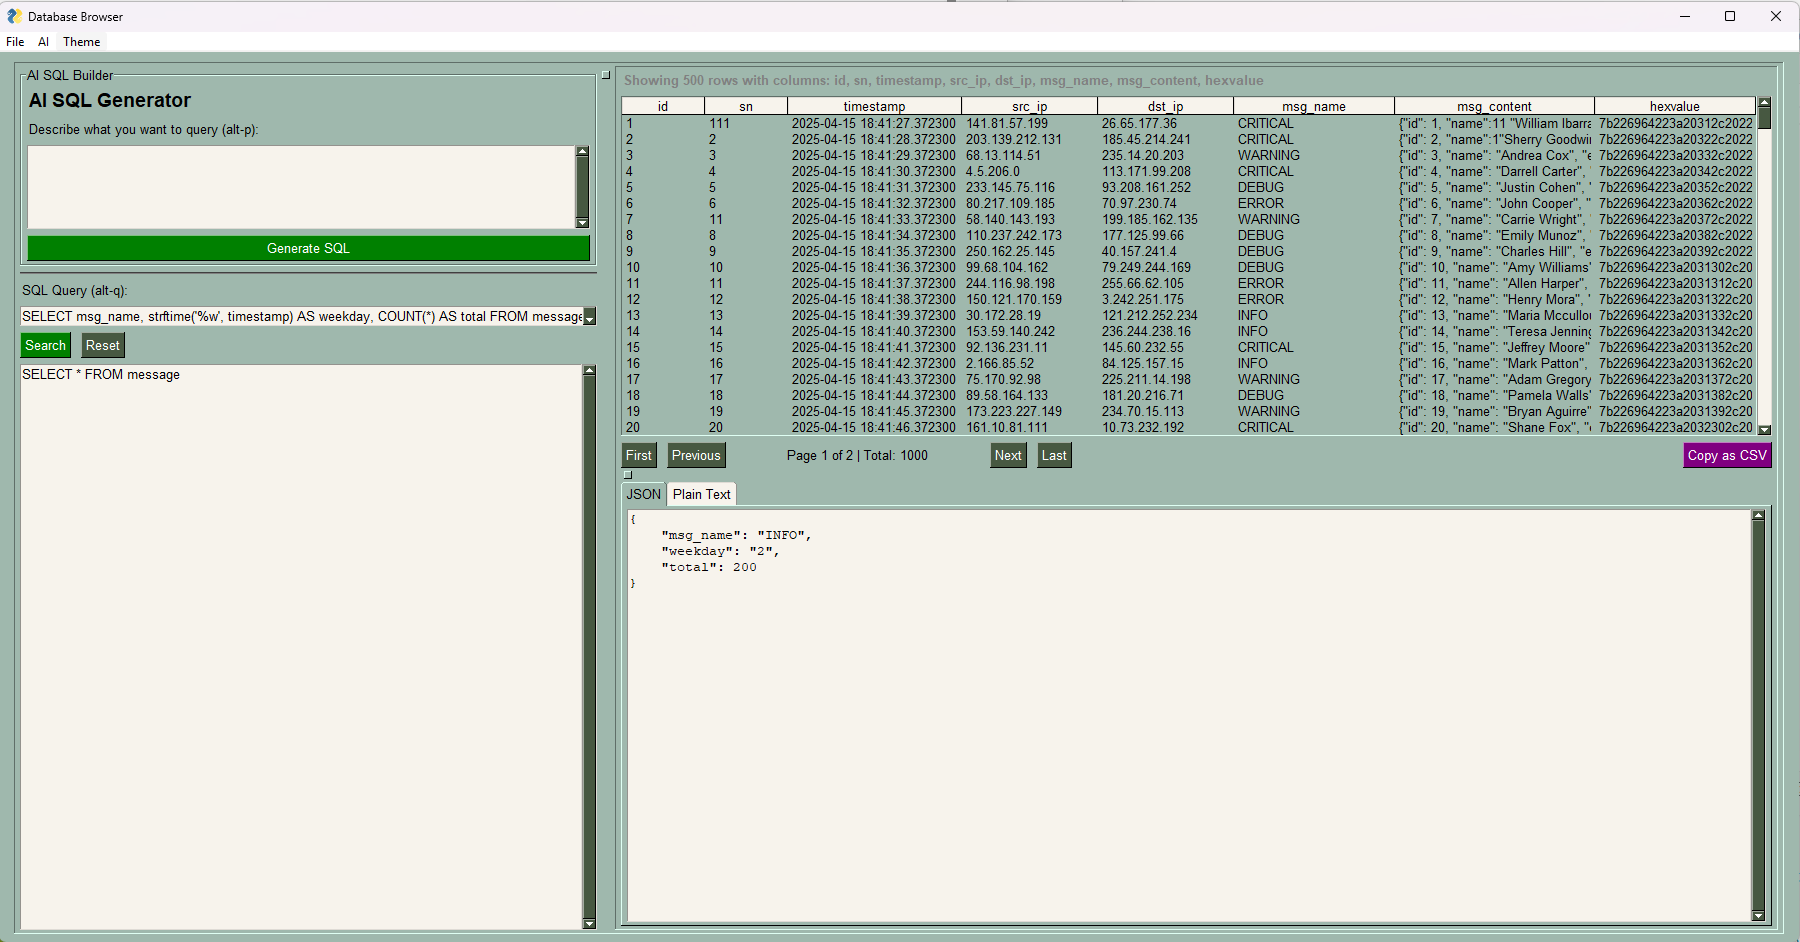Click the Generate SQL button

point(307,247)
